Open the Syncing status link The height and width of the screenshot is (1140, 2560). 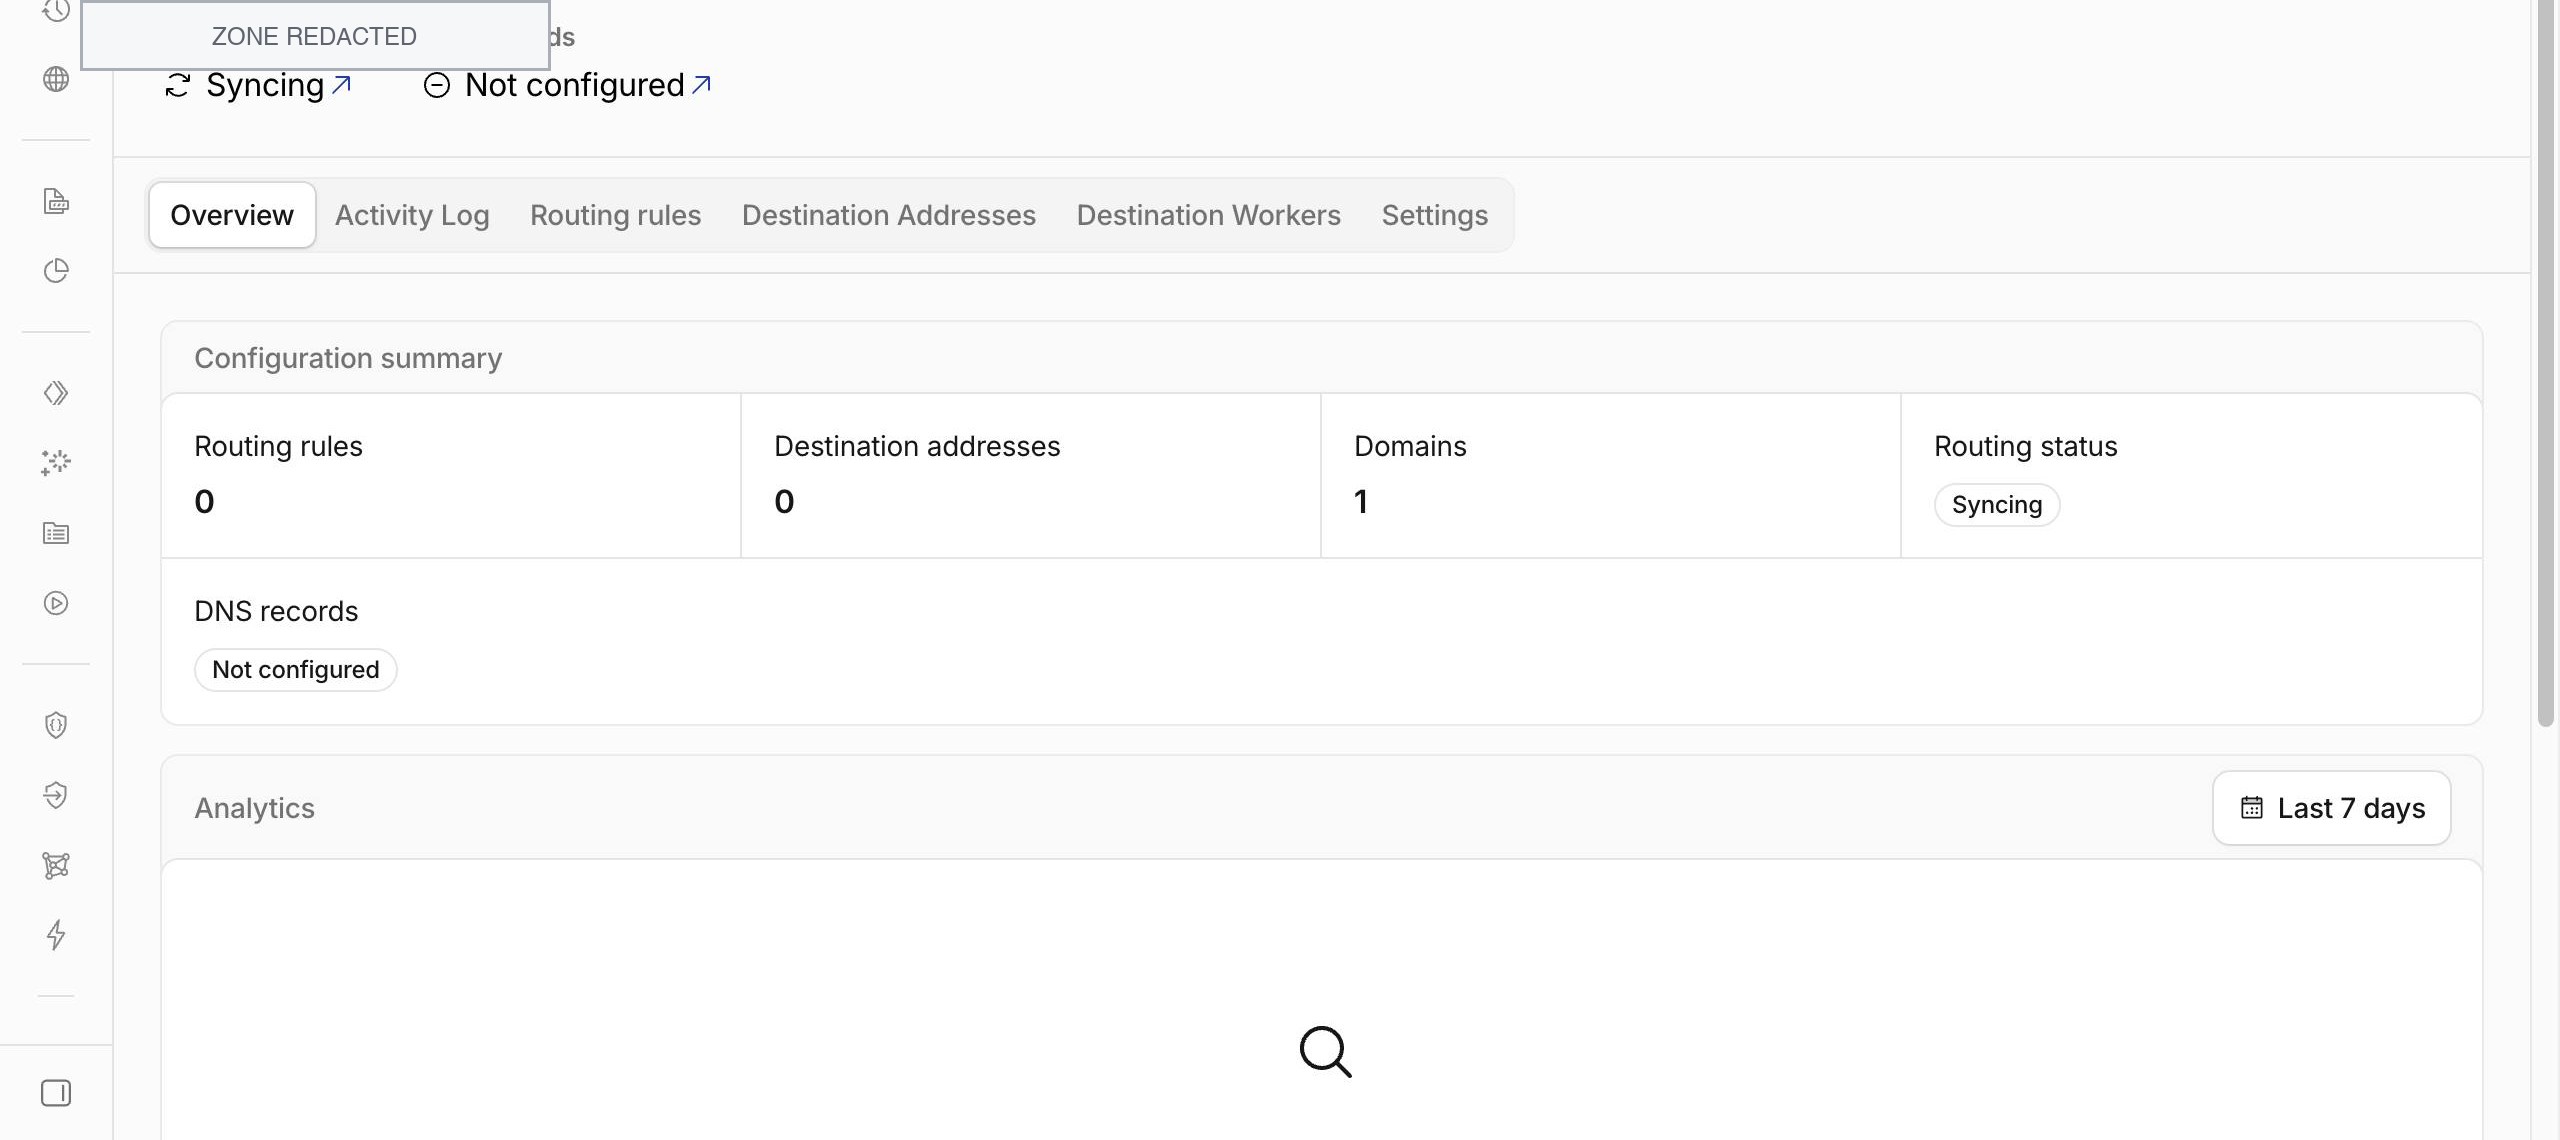[x=258, y=85]
